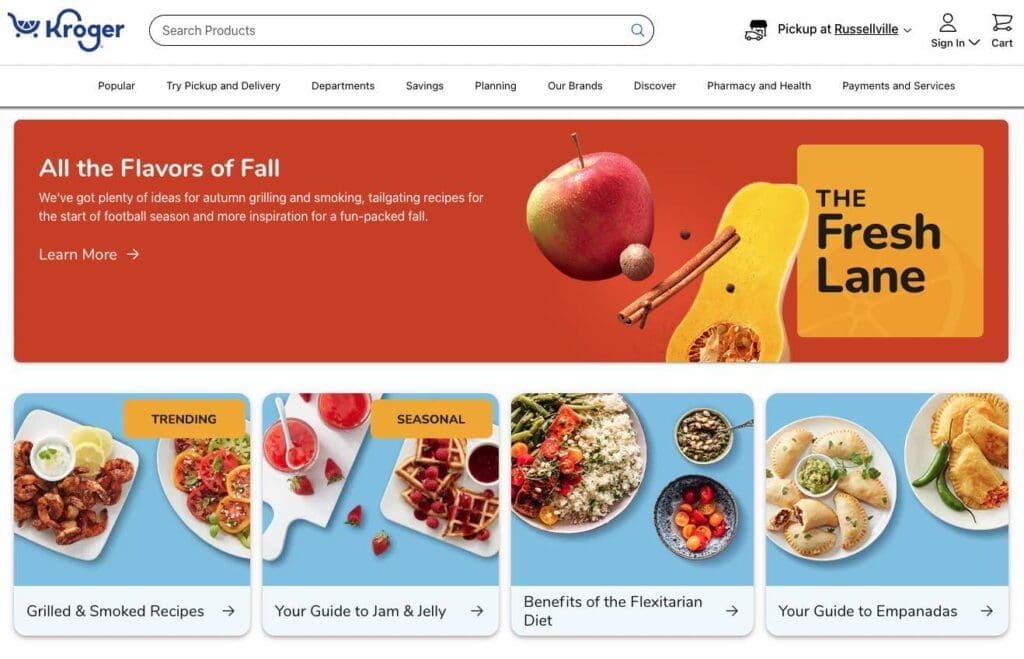Click arrow beside Grilled & Smoked Recipes
Image resolution: width=1024 pixels, height=659 pixels.
(x=229, y=611)
